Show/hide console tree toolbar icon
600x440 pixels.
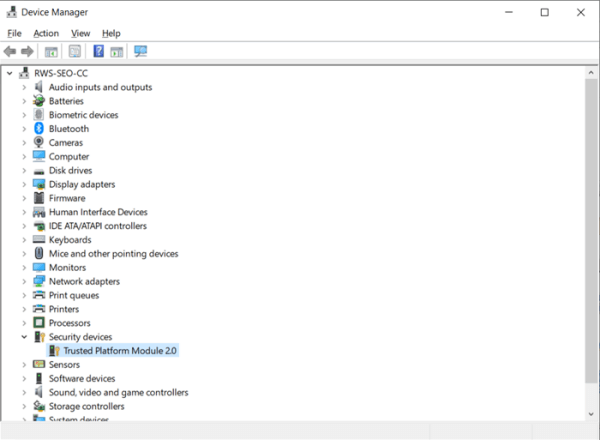point(51,52)
